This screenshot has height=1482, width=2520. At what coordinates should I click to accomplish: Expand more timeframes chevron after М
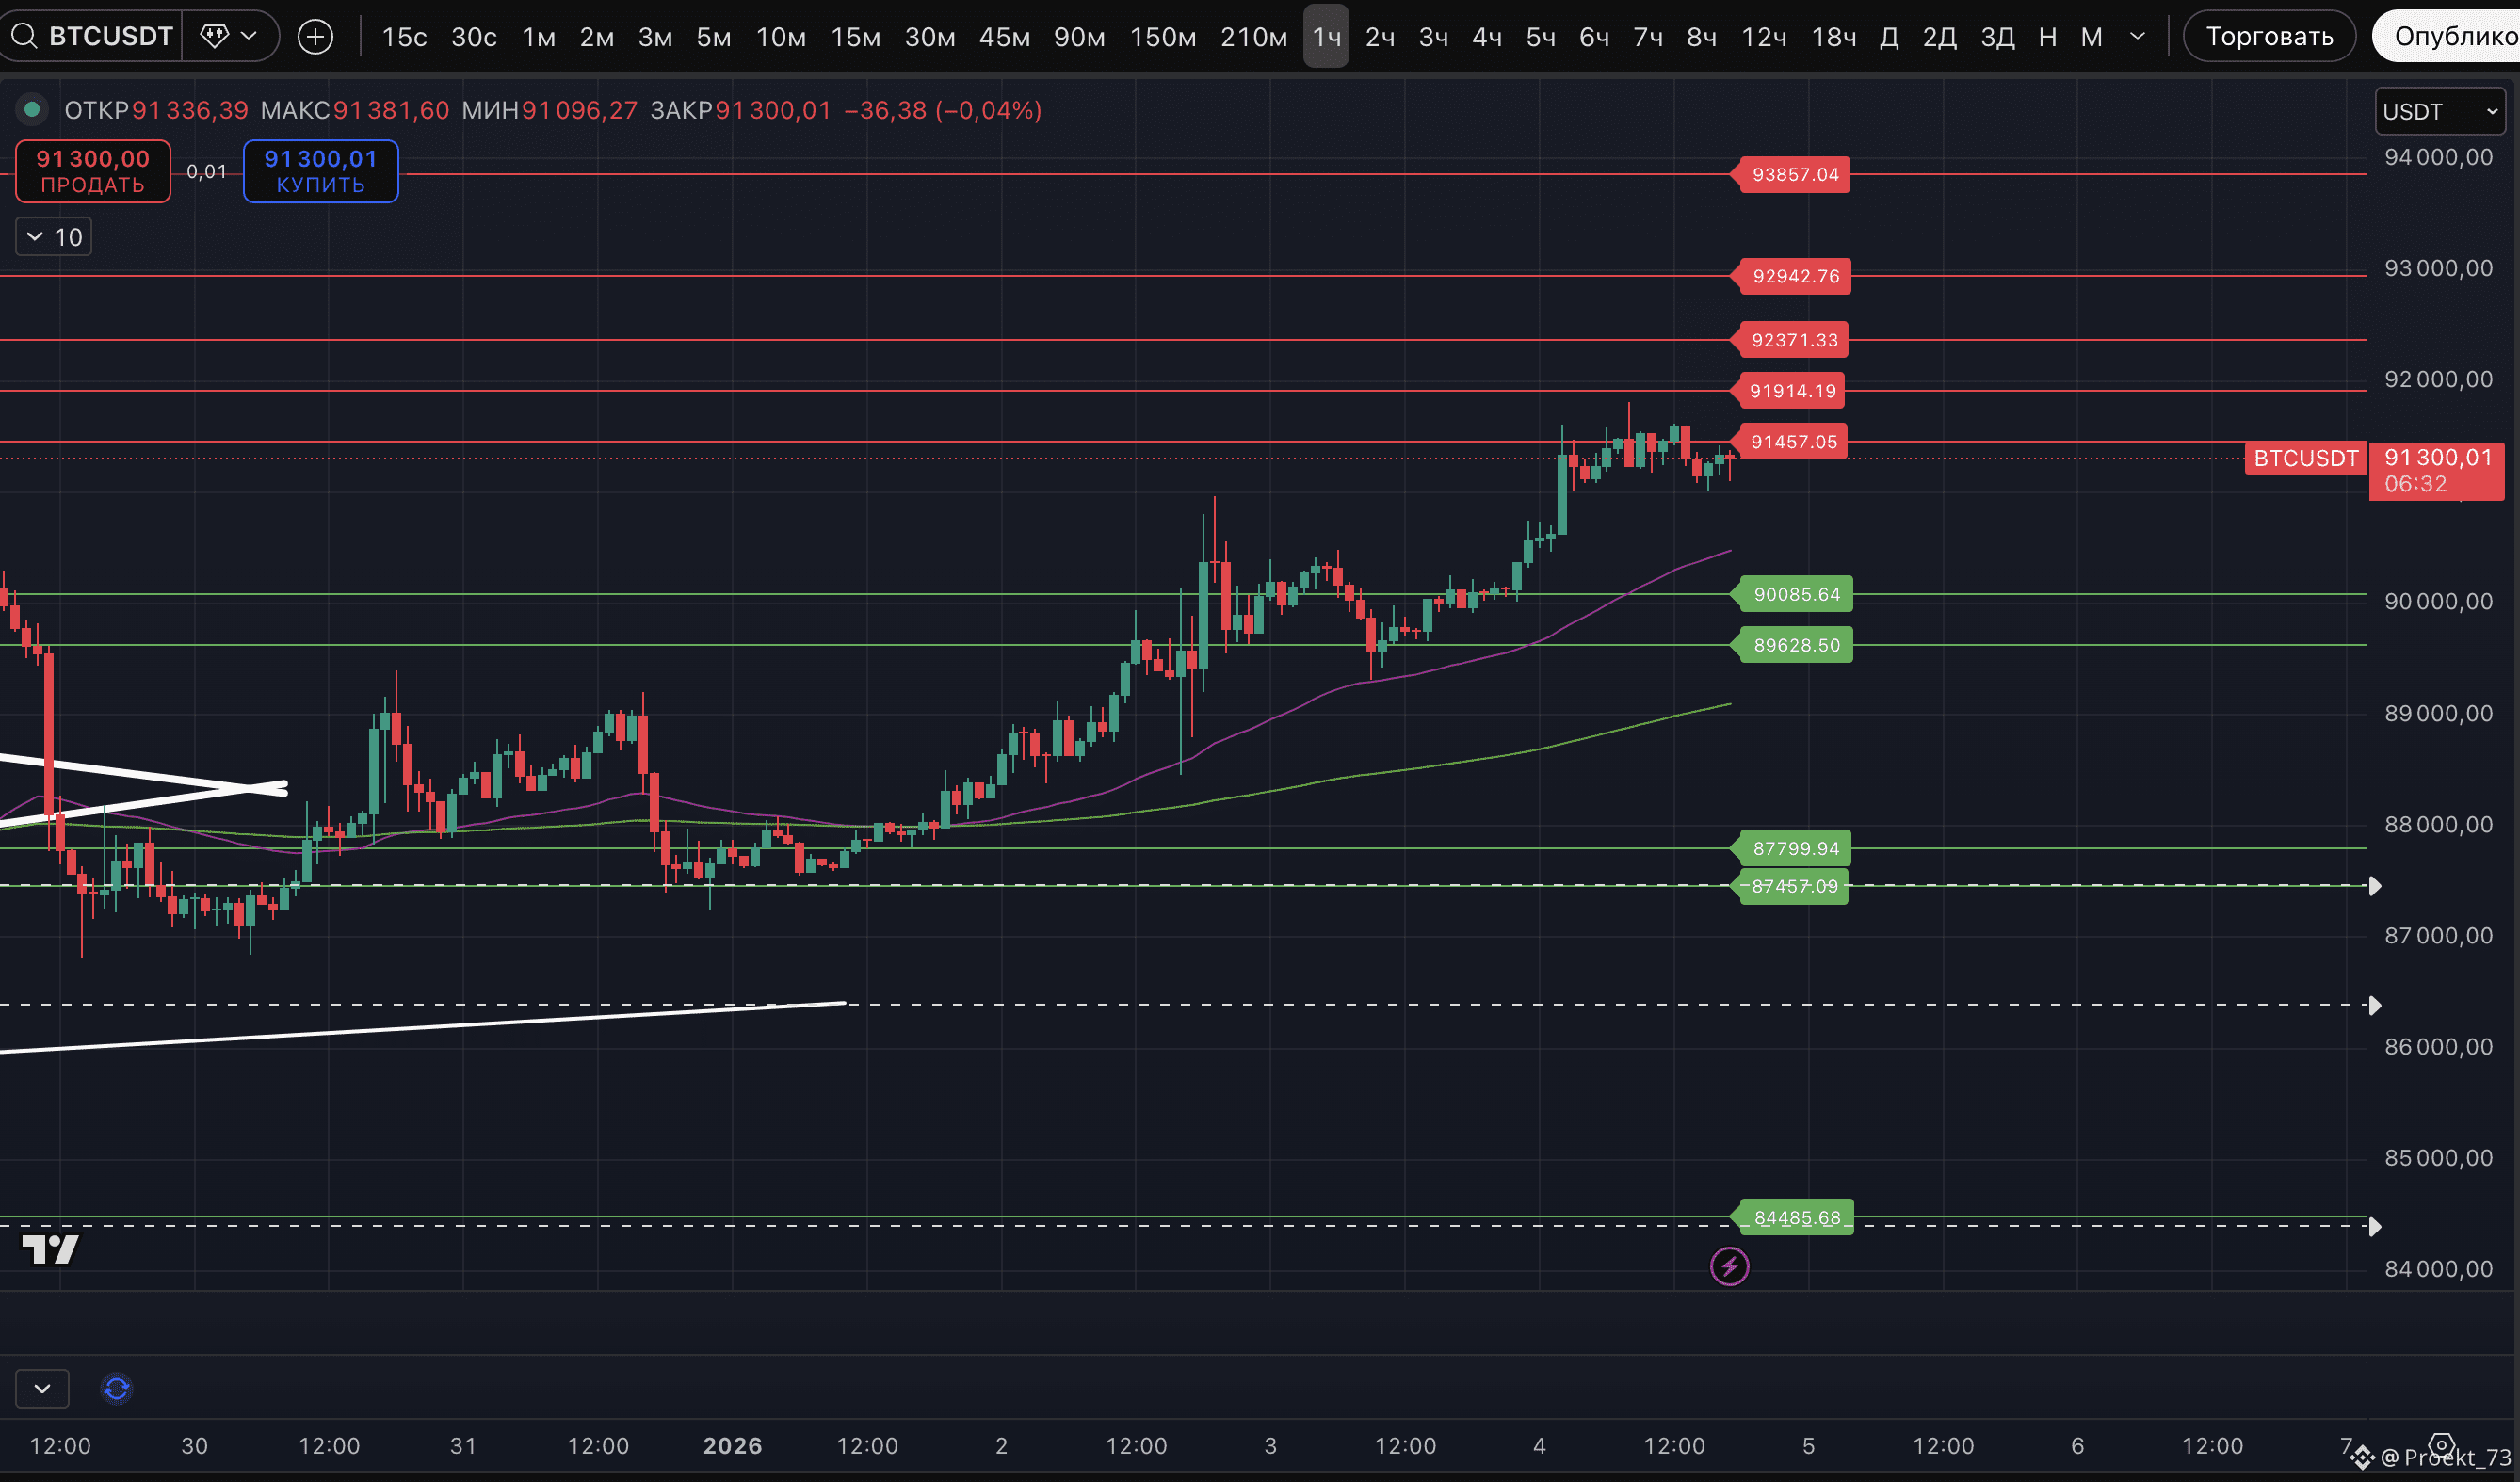[x=2137, y=37]
